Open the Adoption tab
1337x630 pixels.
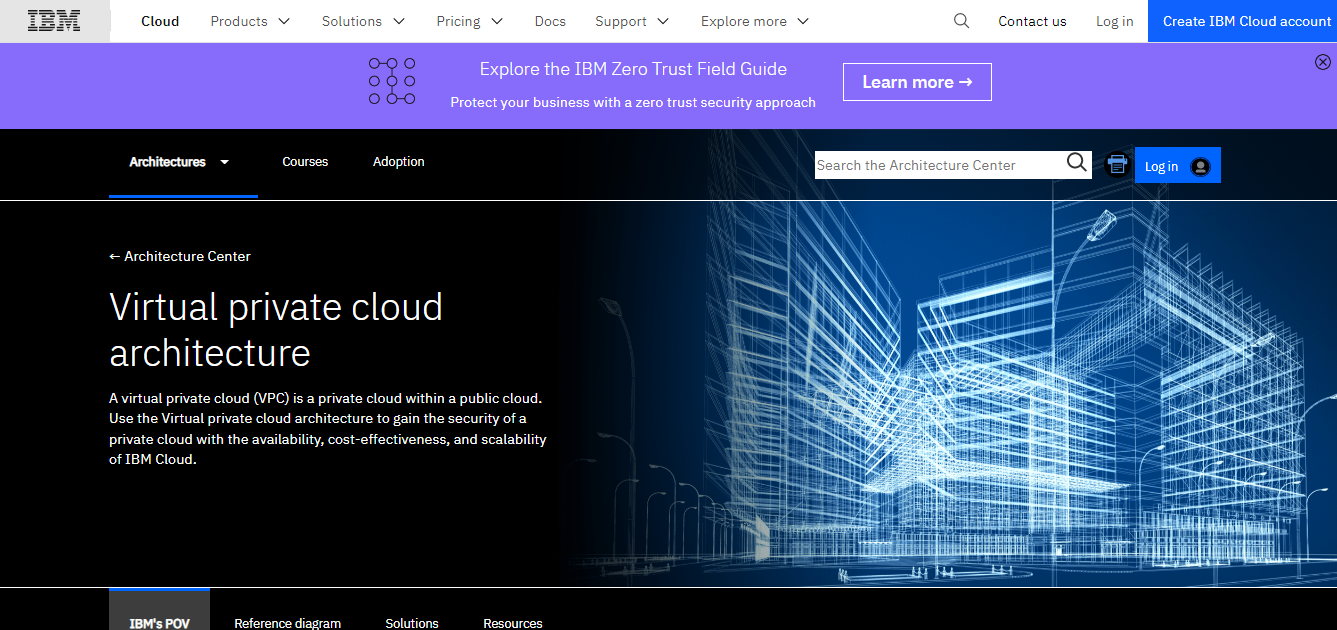pyautogui.click(x=398, y=162)
